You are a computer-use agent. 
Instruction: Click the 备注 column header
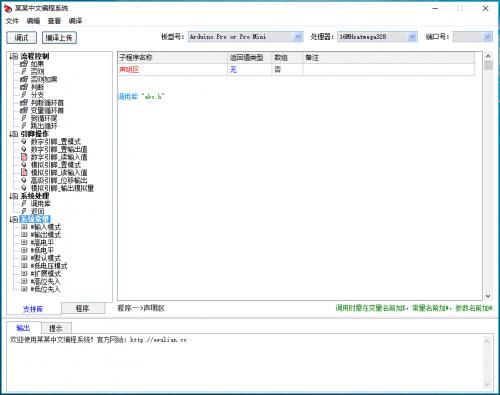[389, 57]
